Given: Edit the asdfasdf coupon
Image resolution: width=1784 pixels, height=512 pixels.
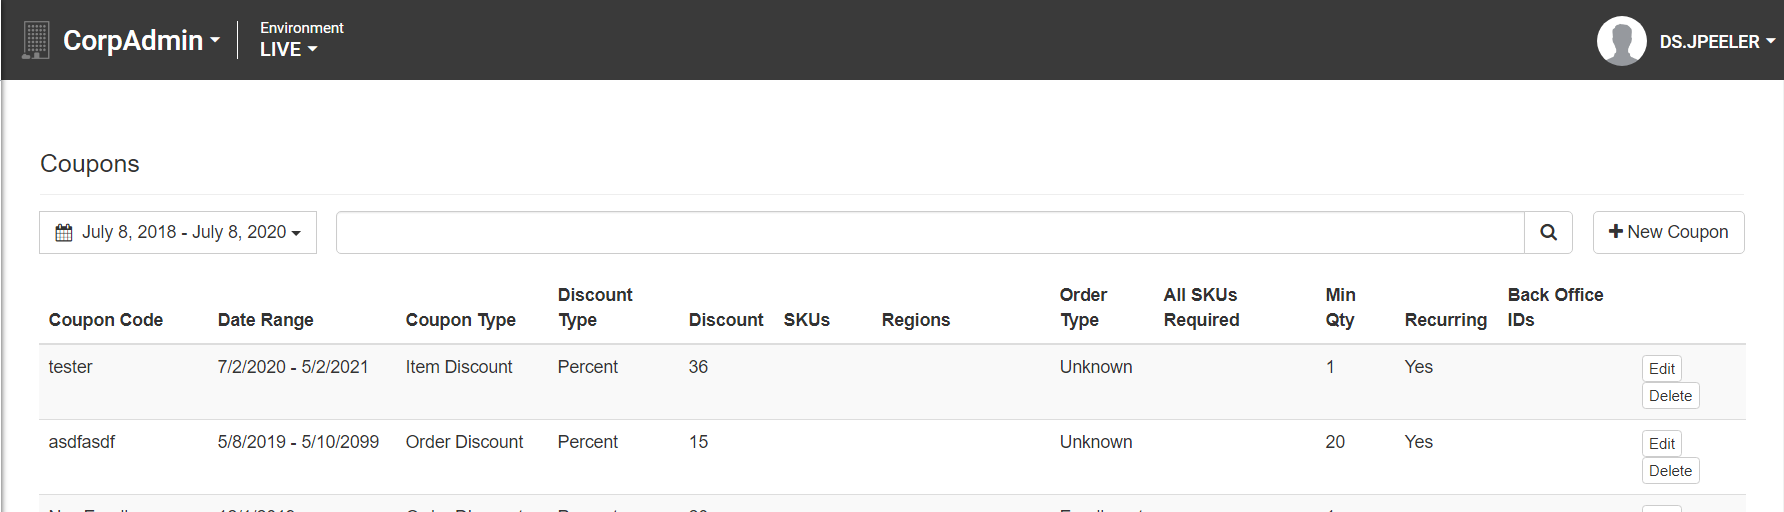Looking at the screenshot, I should click(x=1661, y=443).
